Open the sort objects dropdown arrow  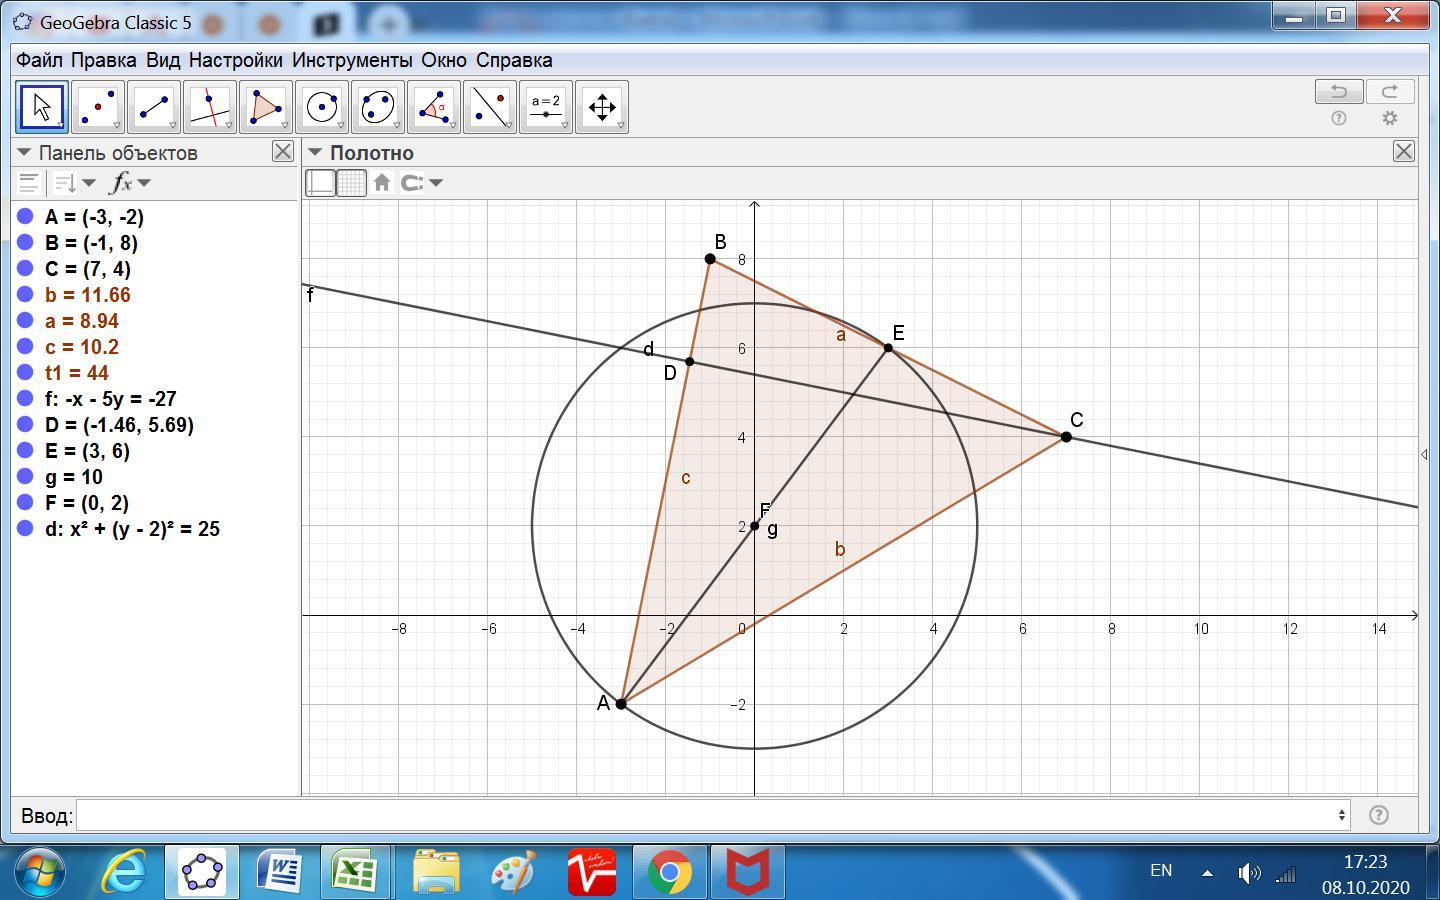[89, 183]
